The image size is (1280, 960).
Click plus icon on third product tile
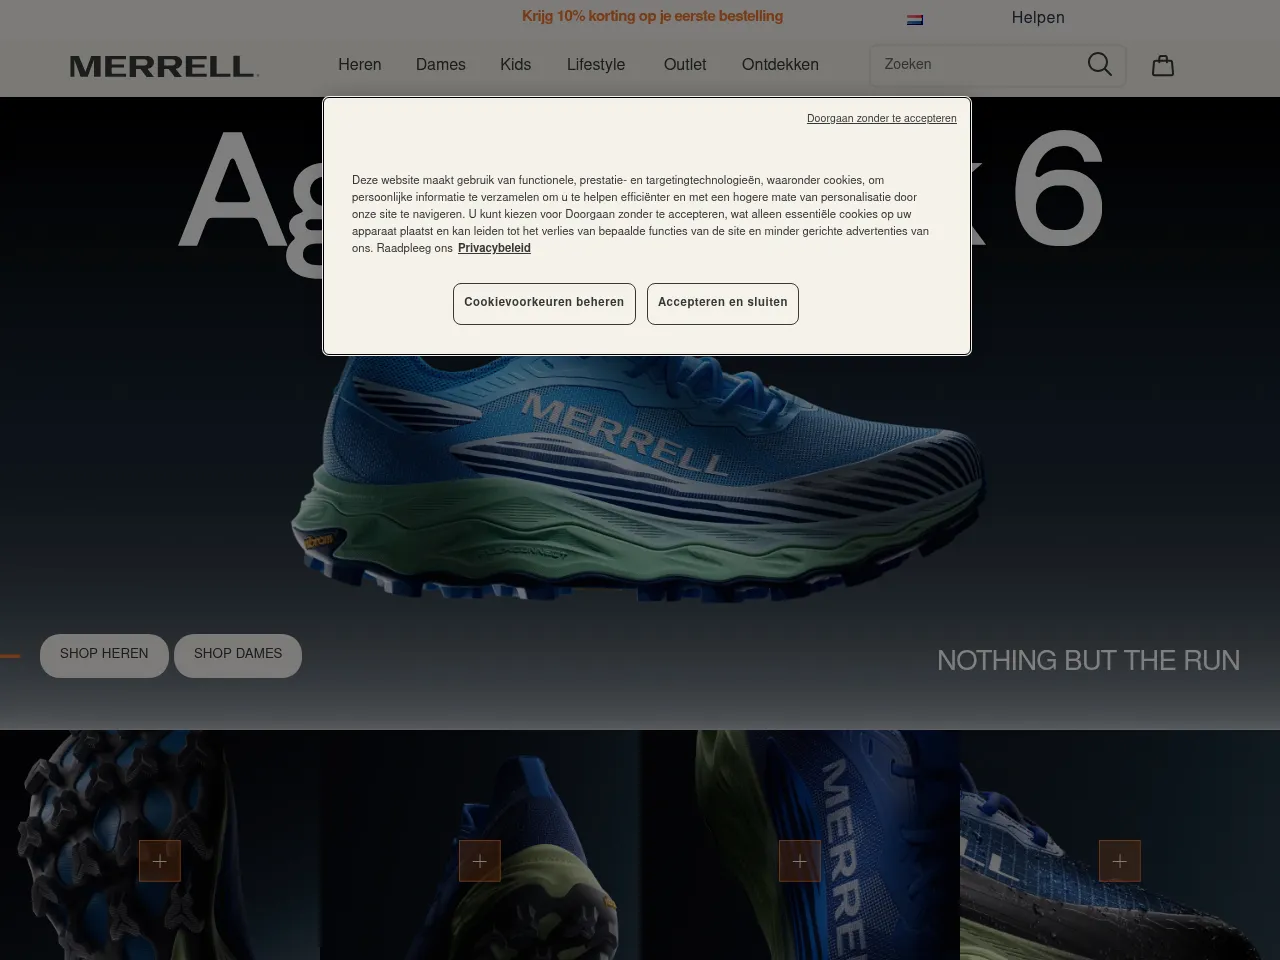800,860
